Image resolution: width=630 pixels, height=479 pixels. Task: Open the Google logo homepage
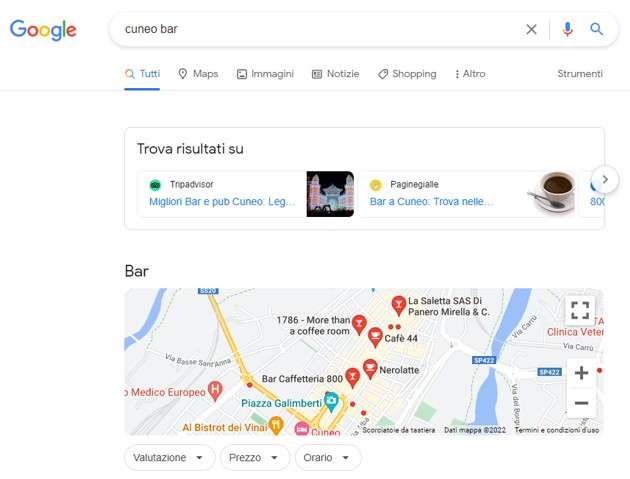pos(43,29)
